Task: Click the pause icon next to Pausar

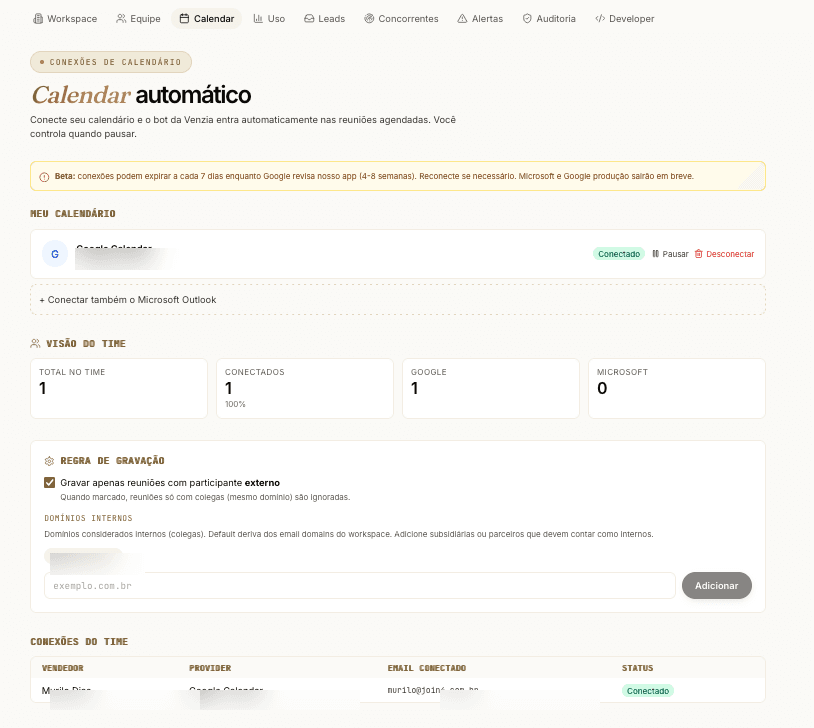Action: pos(656,254)
